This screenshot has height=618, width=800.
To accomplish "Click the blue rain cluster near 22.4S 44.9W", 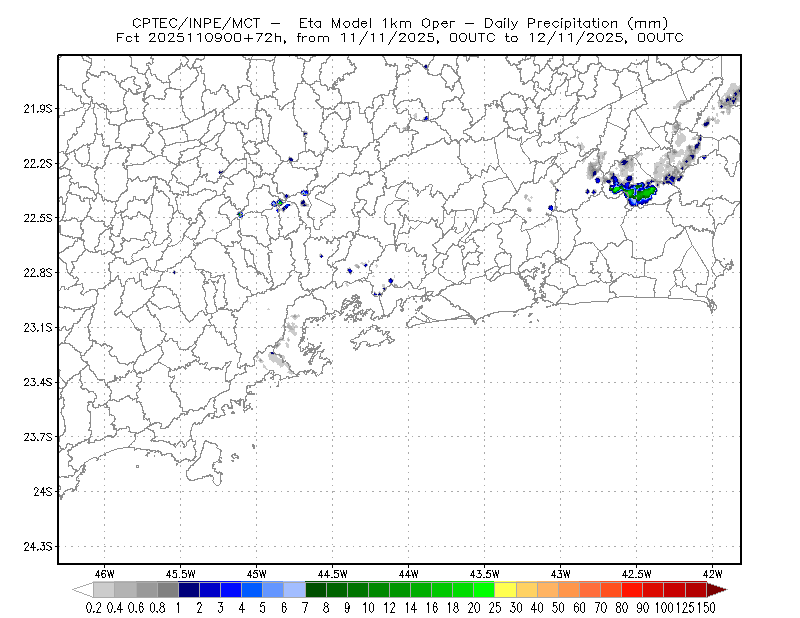I will pos(281,203).
